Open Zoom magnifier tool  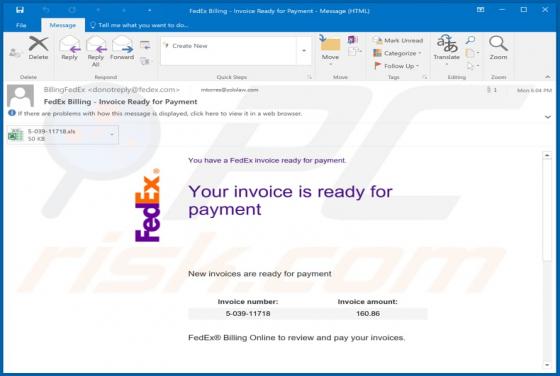click(498, 48)
